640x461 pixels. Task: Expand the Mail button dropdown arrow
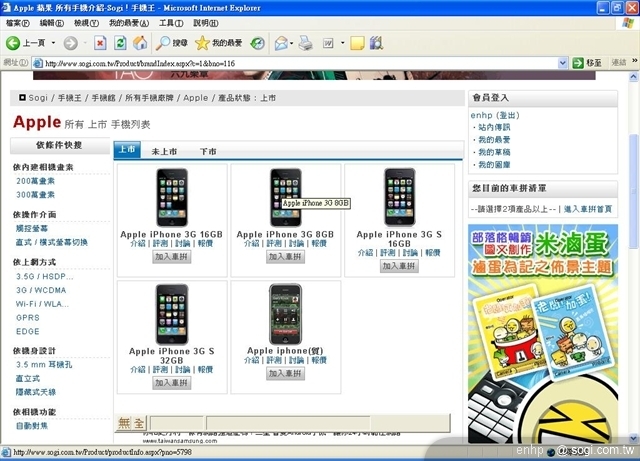[x=291, y=43]
